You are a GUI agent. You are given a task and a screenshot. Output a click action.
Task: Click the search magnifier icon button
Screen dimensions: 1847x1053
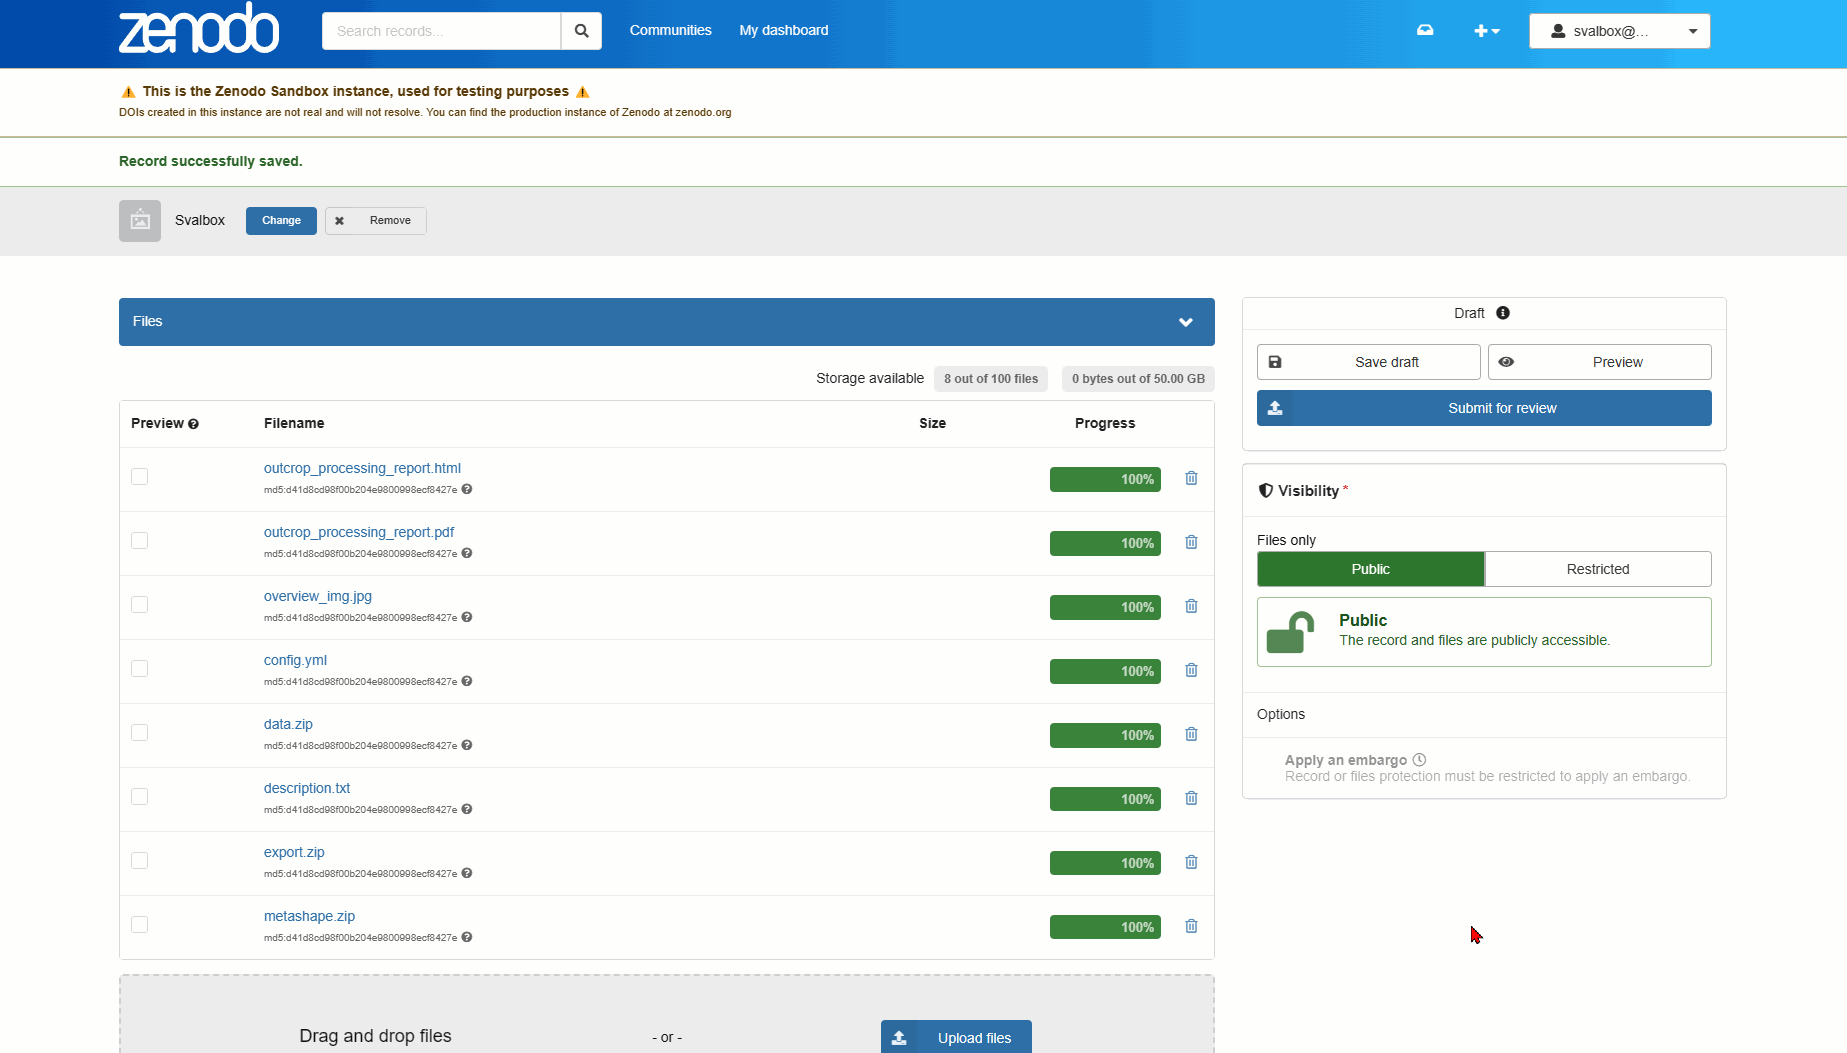click(581, 31)
